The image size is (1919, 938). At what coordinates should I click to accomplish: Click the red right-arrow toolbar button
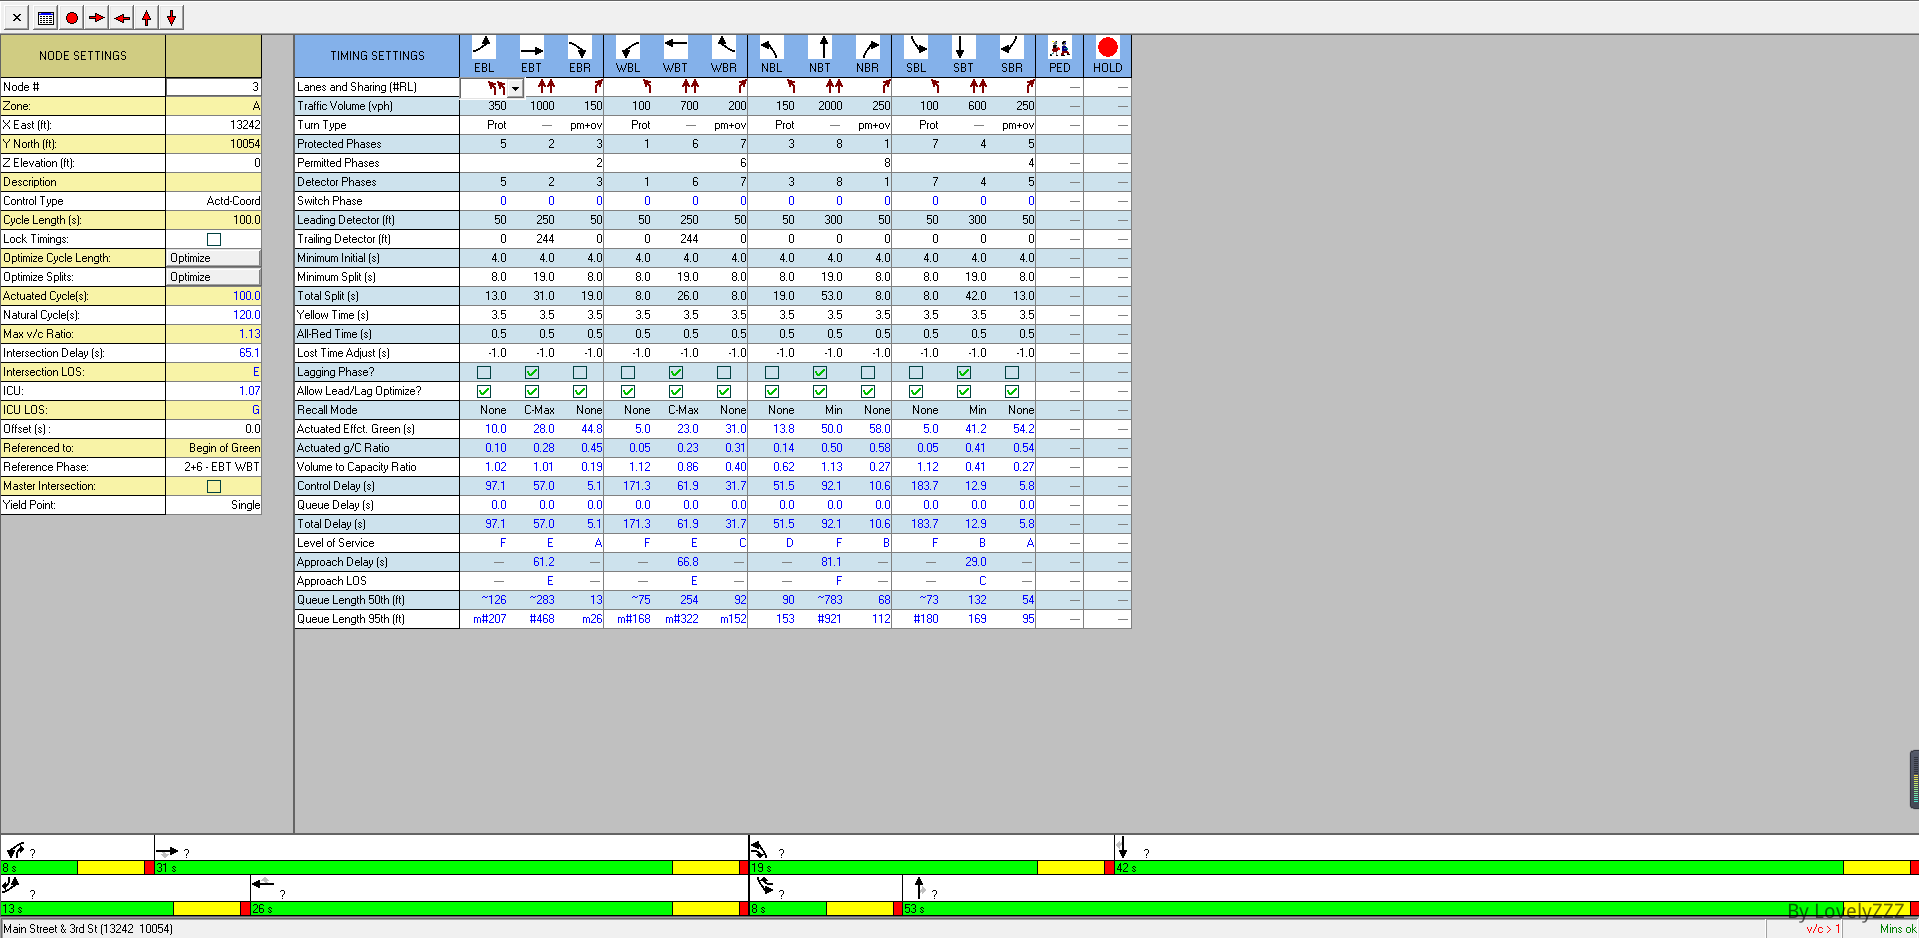point(97,18)
